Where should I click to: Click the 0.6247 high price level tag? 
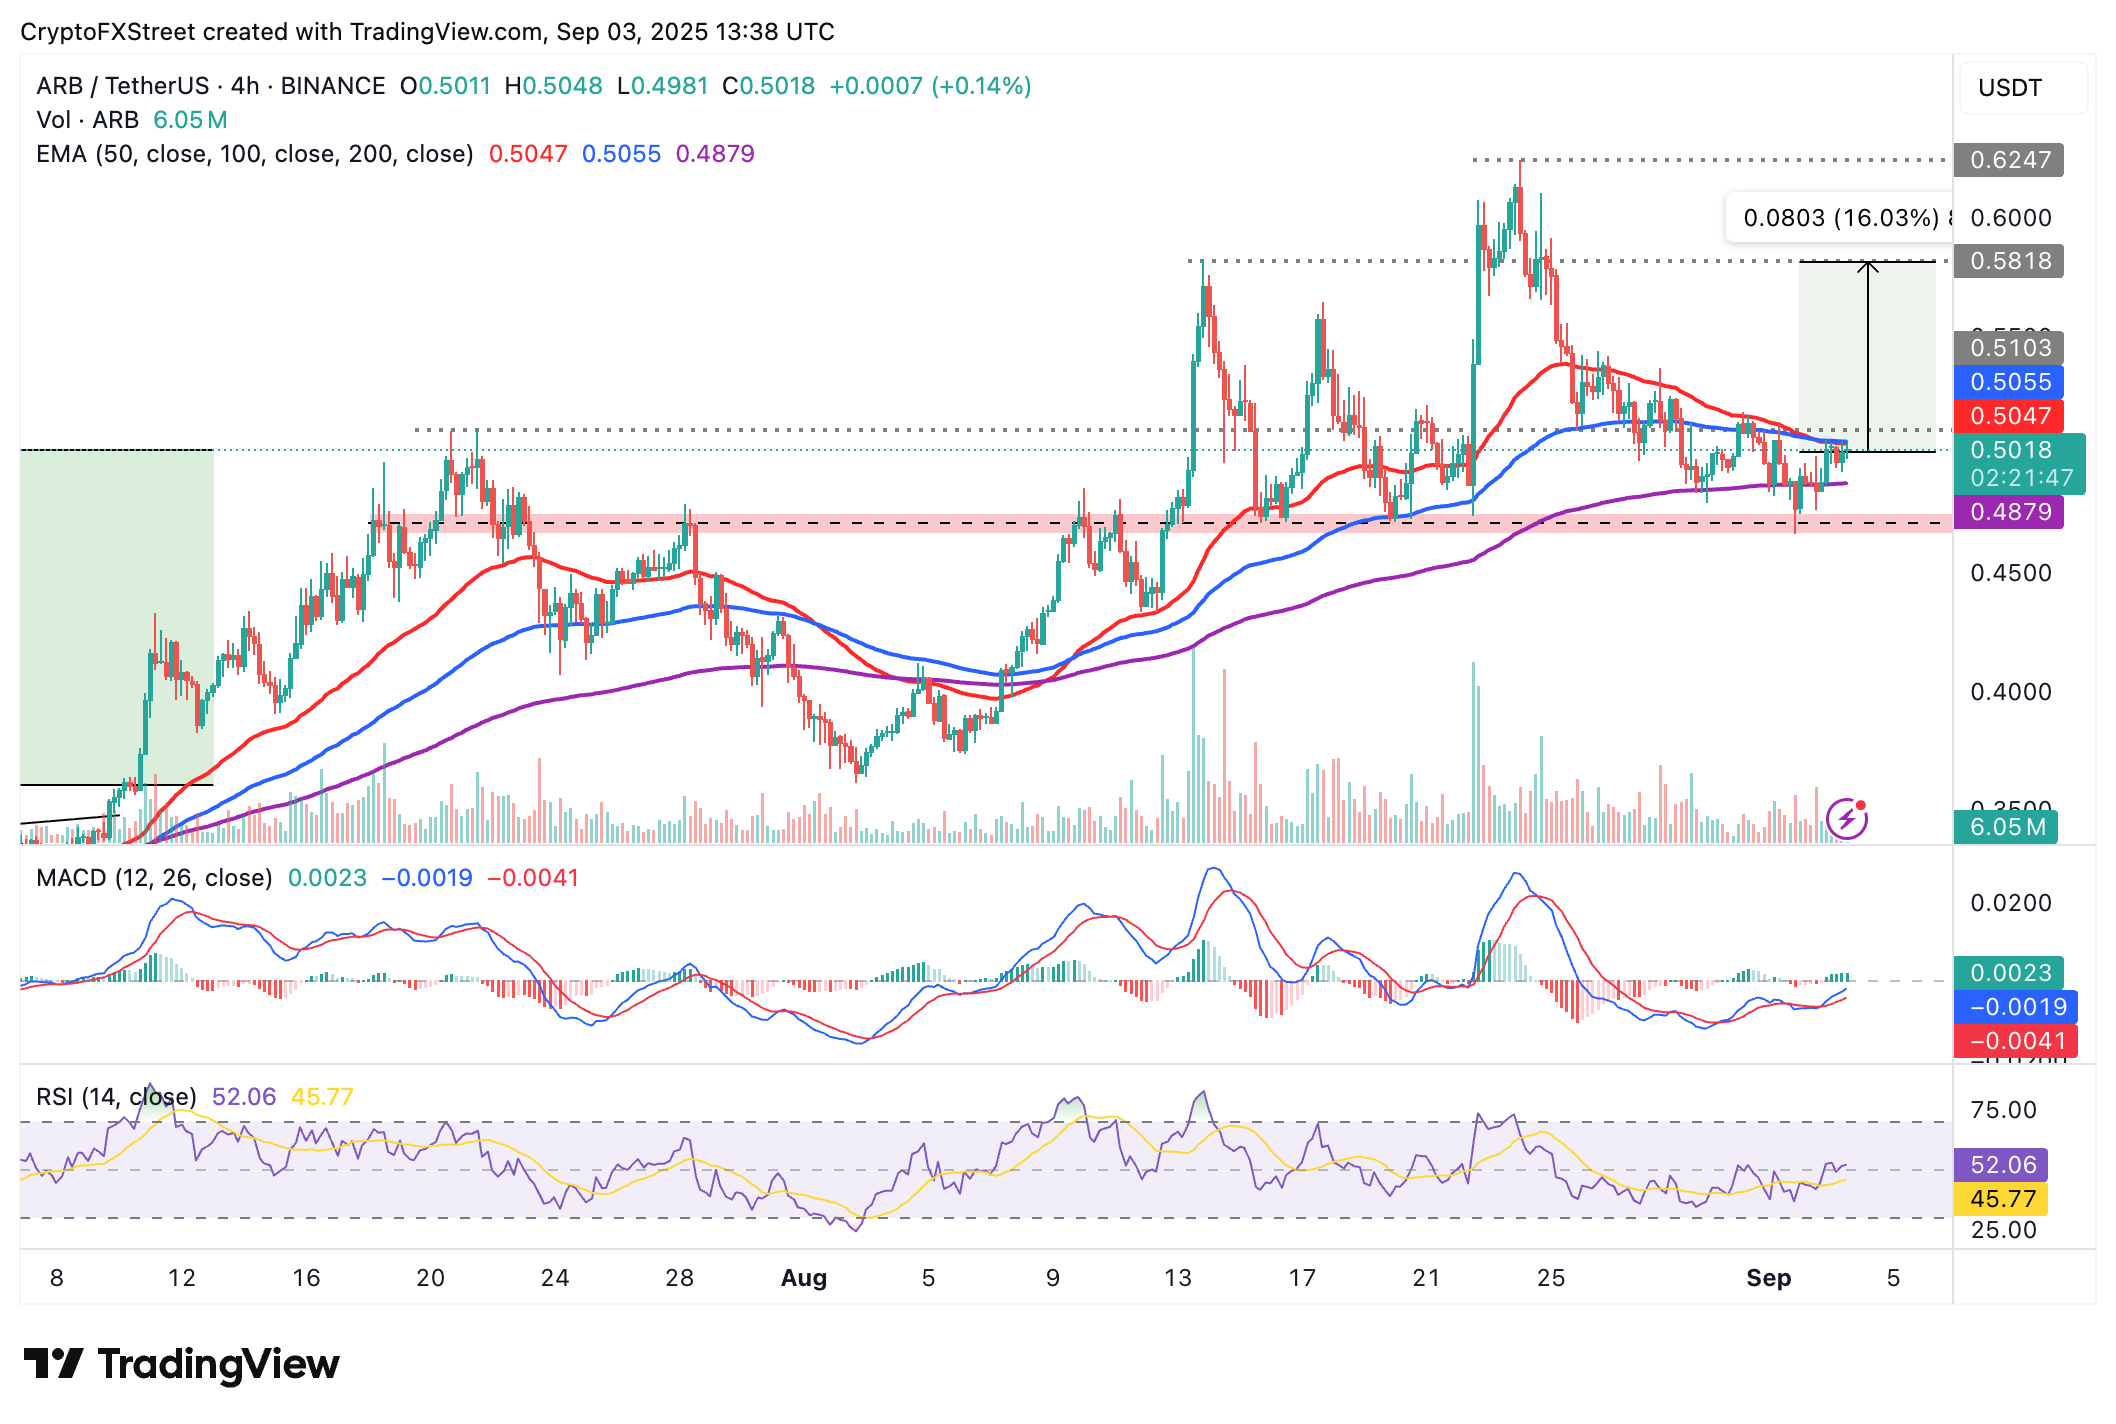(2009, 160)
